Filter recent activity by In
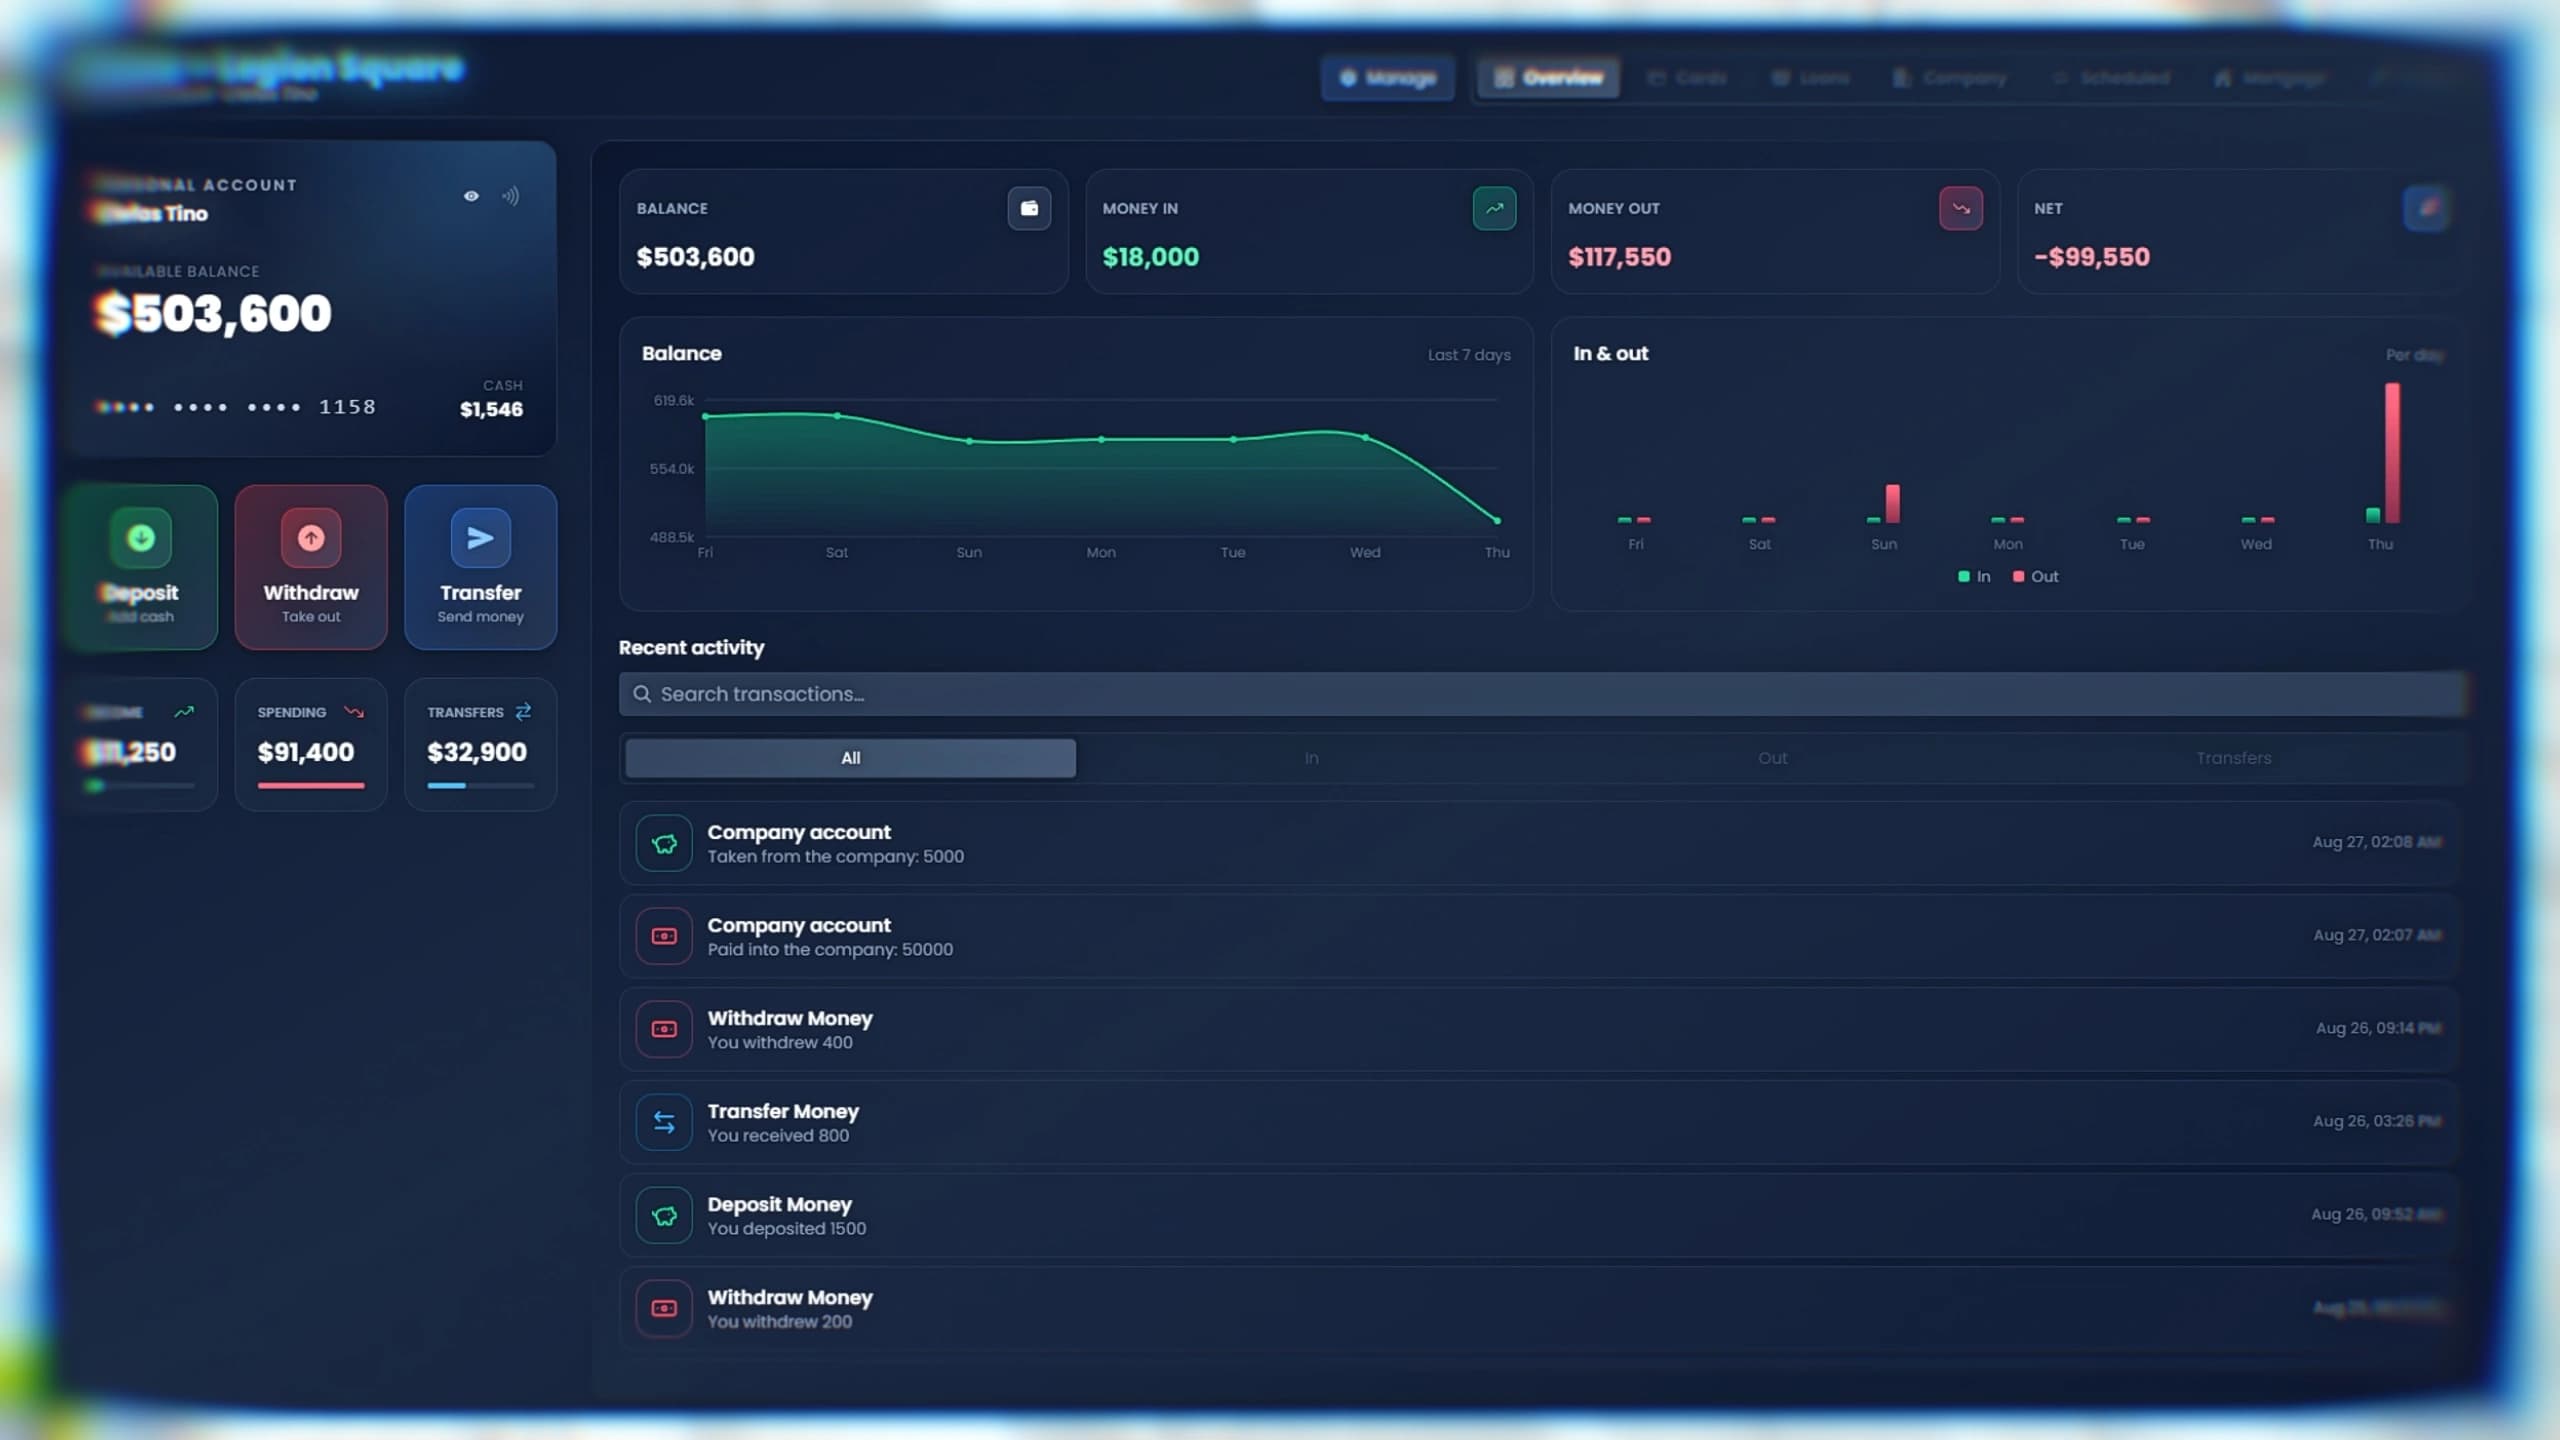The width and height of the screenshot is (2560, 1440). pyautogui.click(x=1311, y=758)
